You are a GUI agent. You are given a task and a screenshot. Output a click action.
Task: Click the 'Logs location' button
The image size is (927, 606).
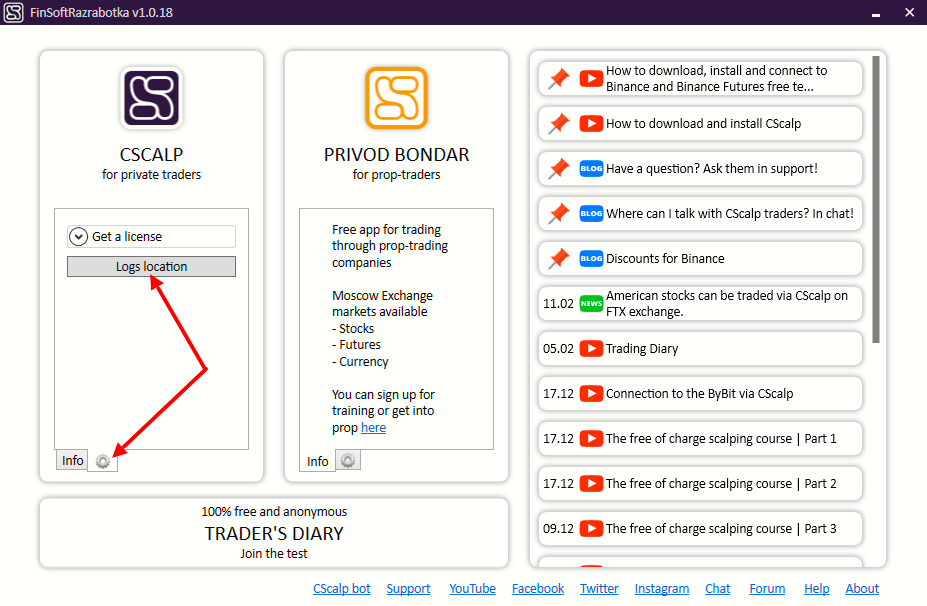[x=151, y=267]
